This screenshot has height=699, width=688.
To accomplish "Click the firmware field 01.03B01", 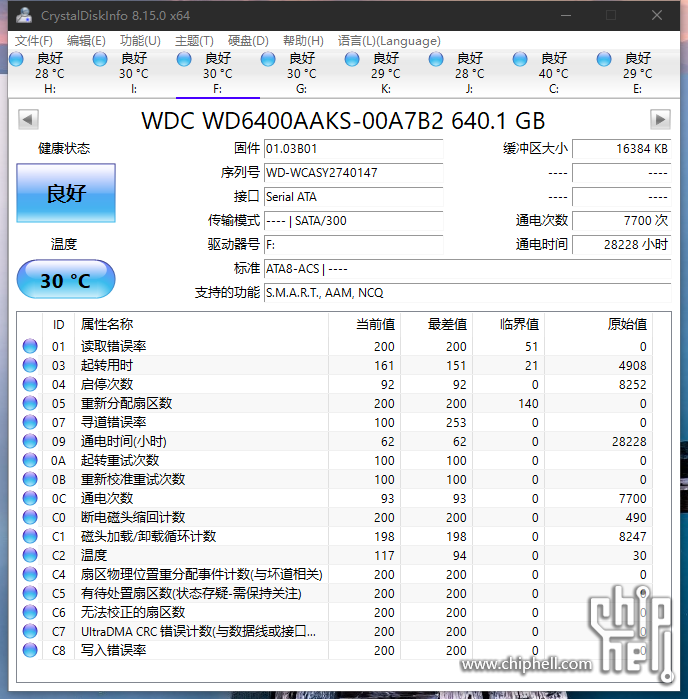I will pyautogui.click(x=354, y=149).
